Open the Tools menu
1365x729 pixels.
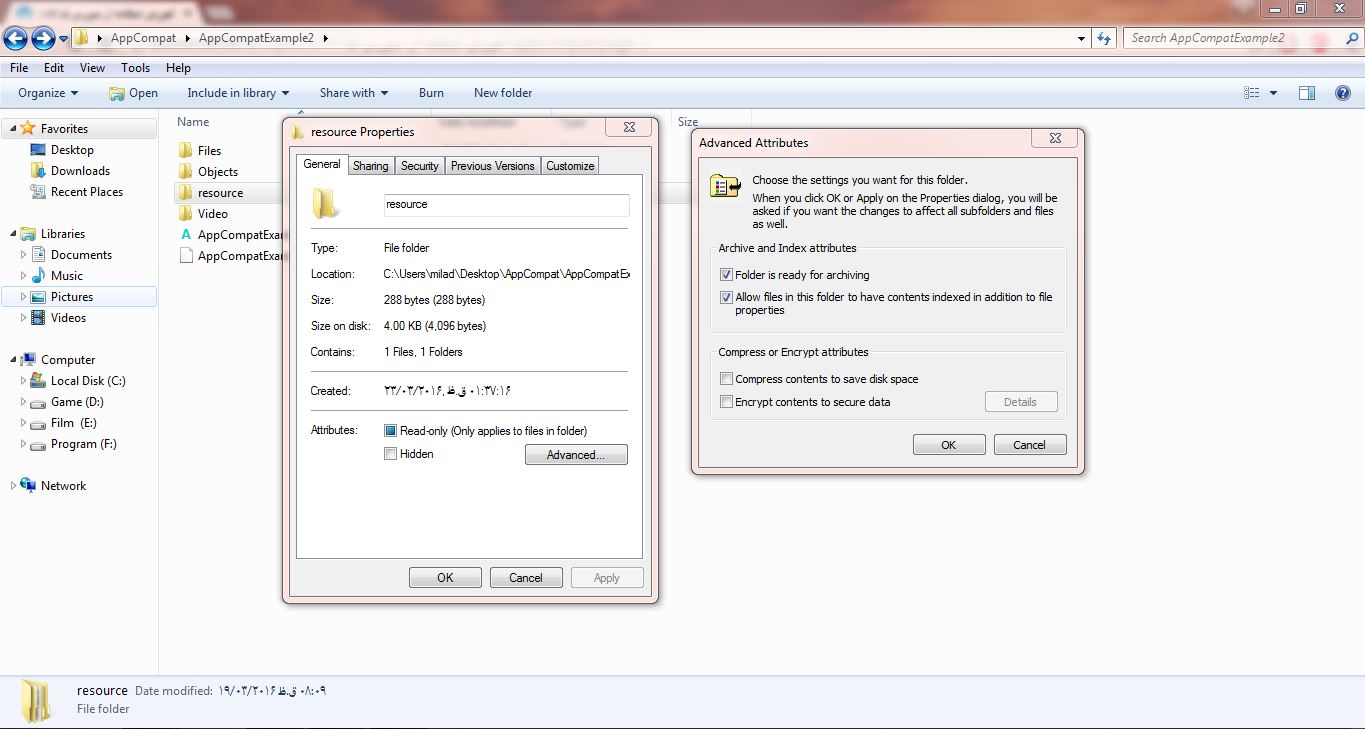click(135, 68)
